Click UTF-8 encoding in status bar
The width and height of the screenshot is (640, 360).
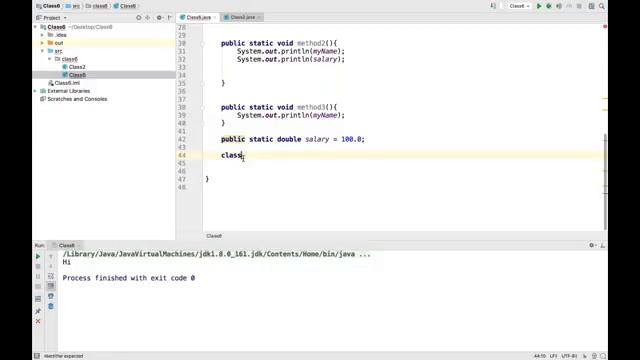569,356
